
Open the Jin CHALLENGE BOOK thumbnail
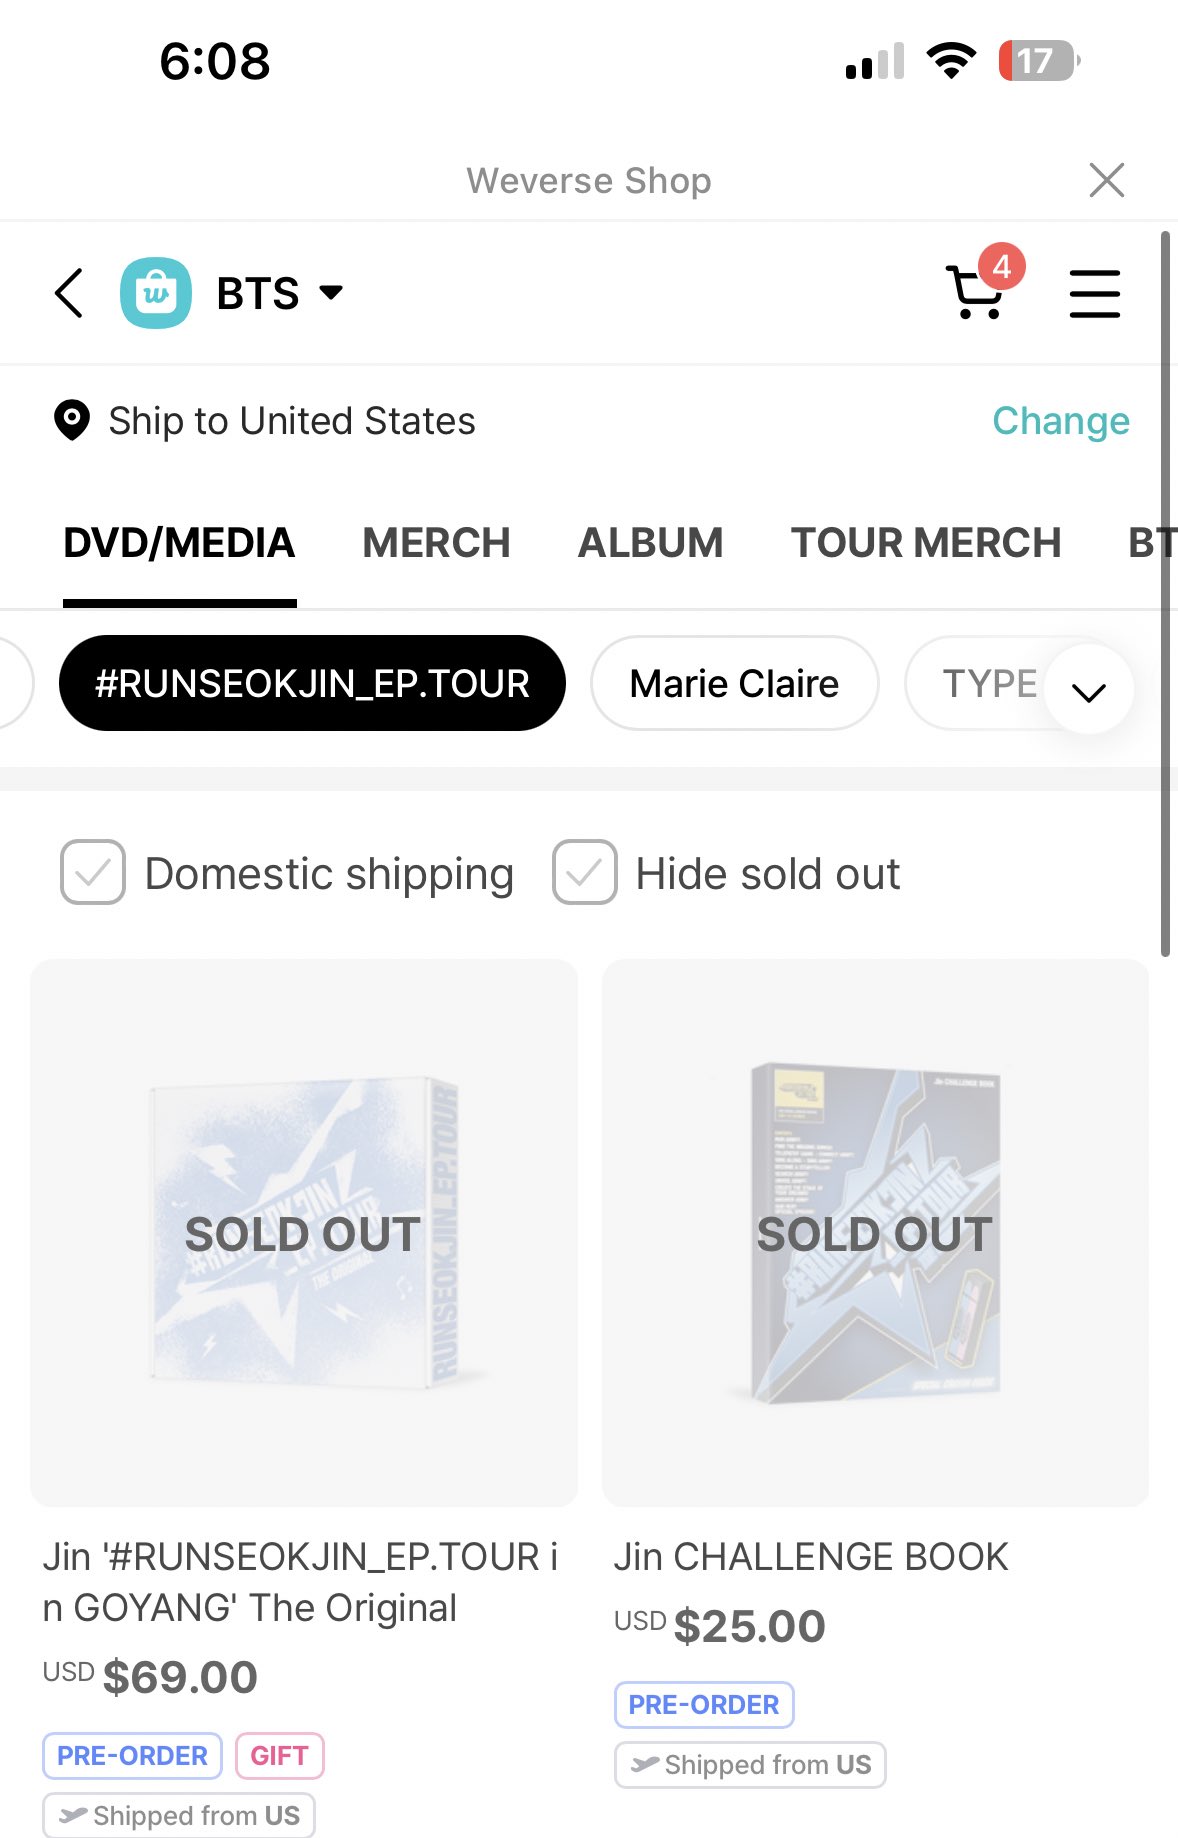pos(875,1232)
